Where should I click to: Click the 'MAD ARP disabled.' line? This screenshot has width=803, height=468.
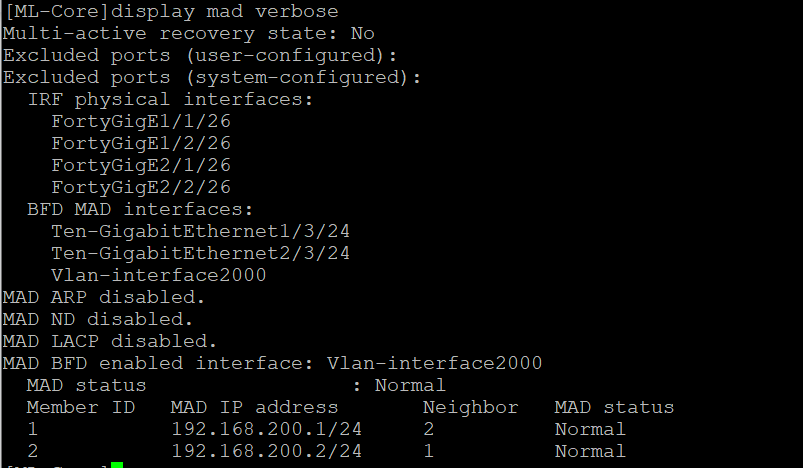(x=104, y=297)
